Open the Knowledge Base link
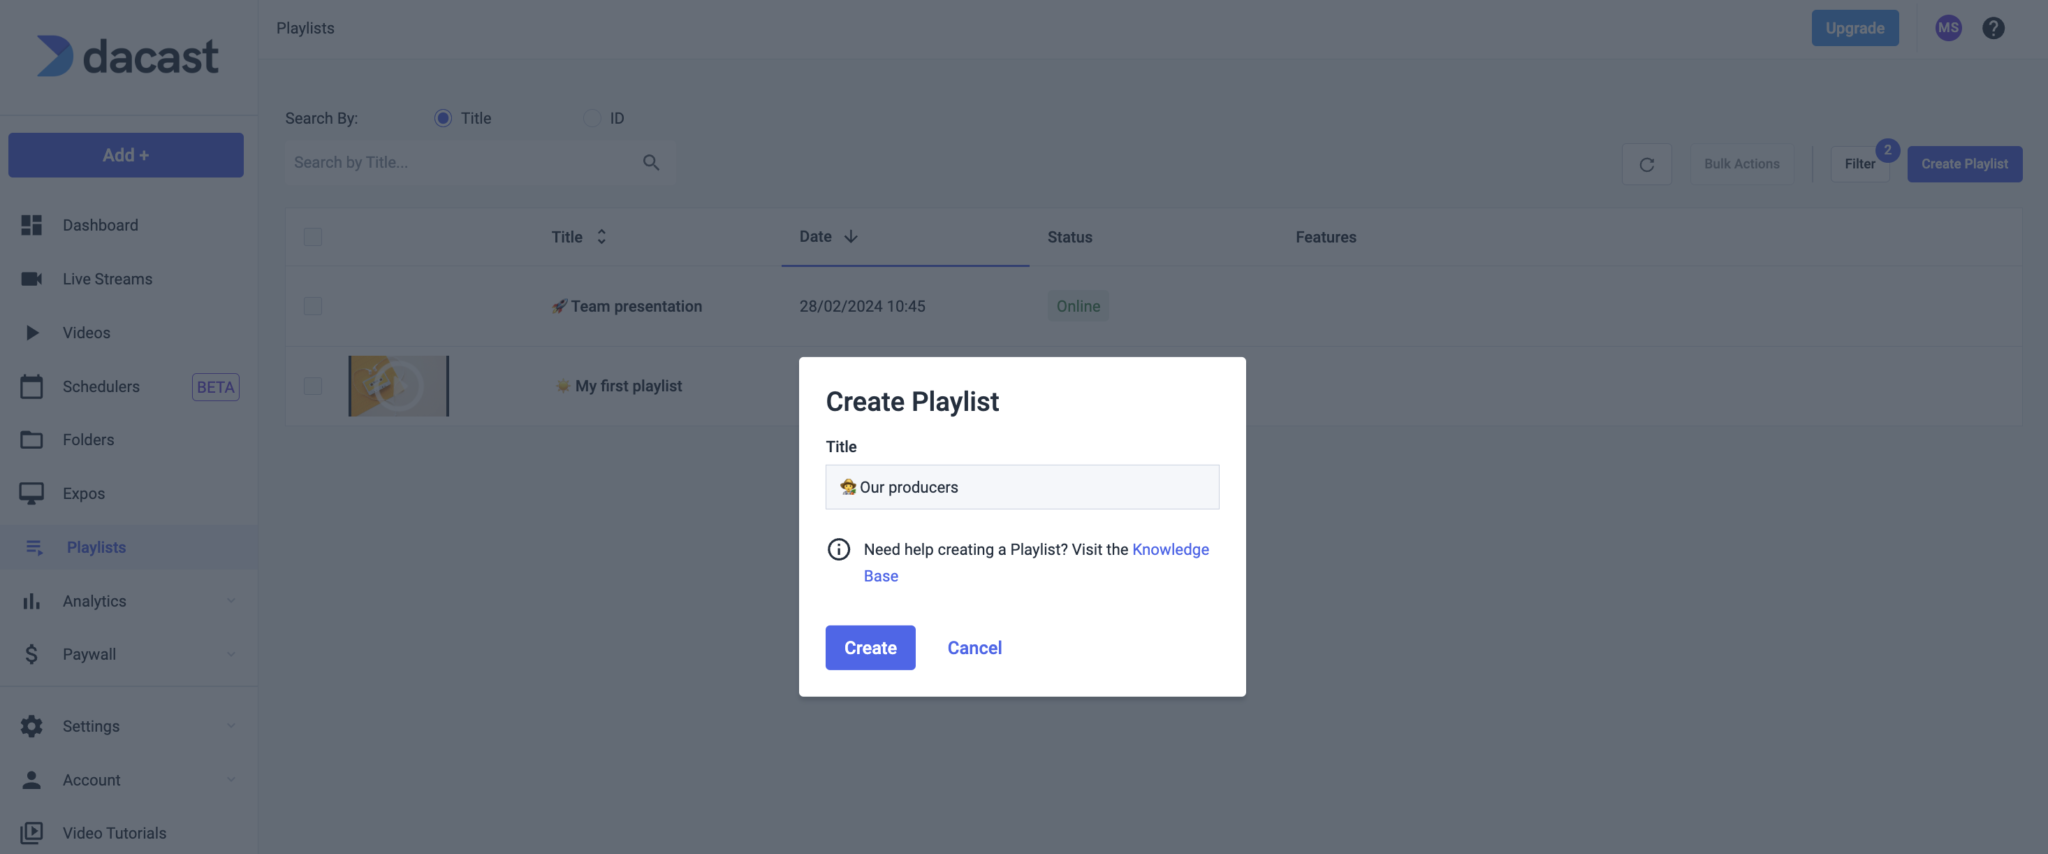 pos(1037,562)
